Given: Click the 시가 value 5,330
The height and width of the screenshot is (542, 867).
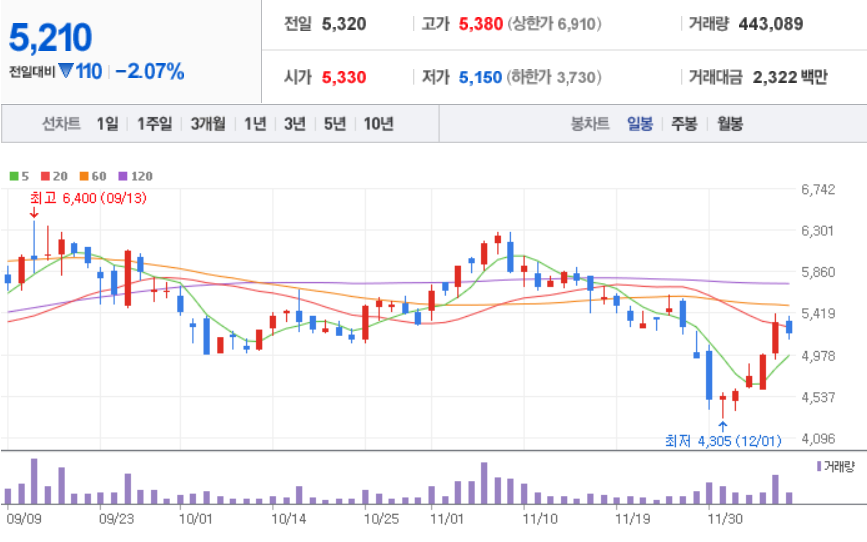Looking at the screenshot, I should pyautogui.click(x=344, y=77).
